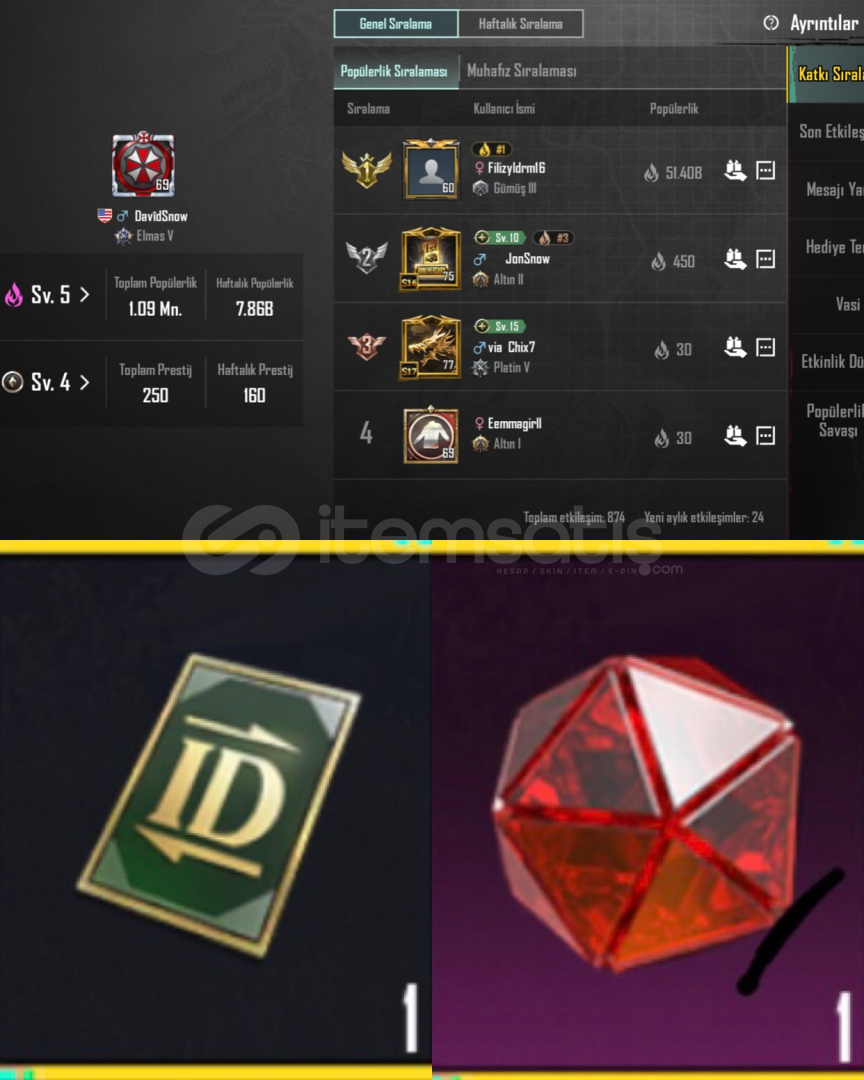Open Katkı Sıralaması side menu
Screen dimensions: 864x1080
coord(827,74)
